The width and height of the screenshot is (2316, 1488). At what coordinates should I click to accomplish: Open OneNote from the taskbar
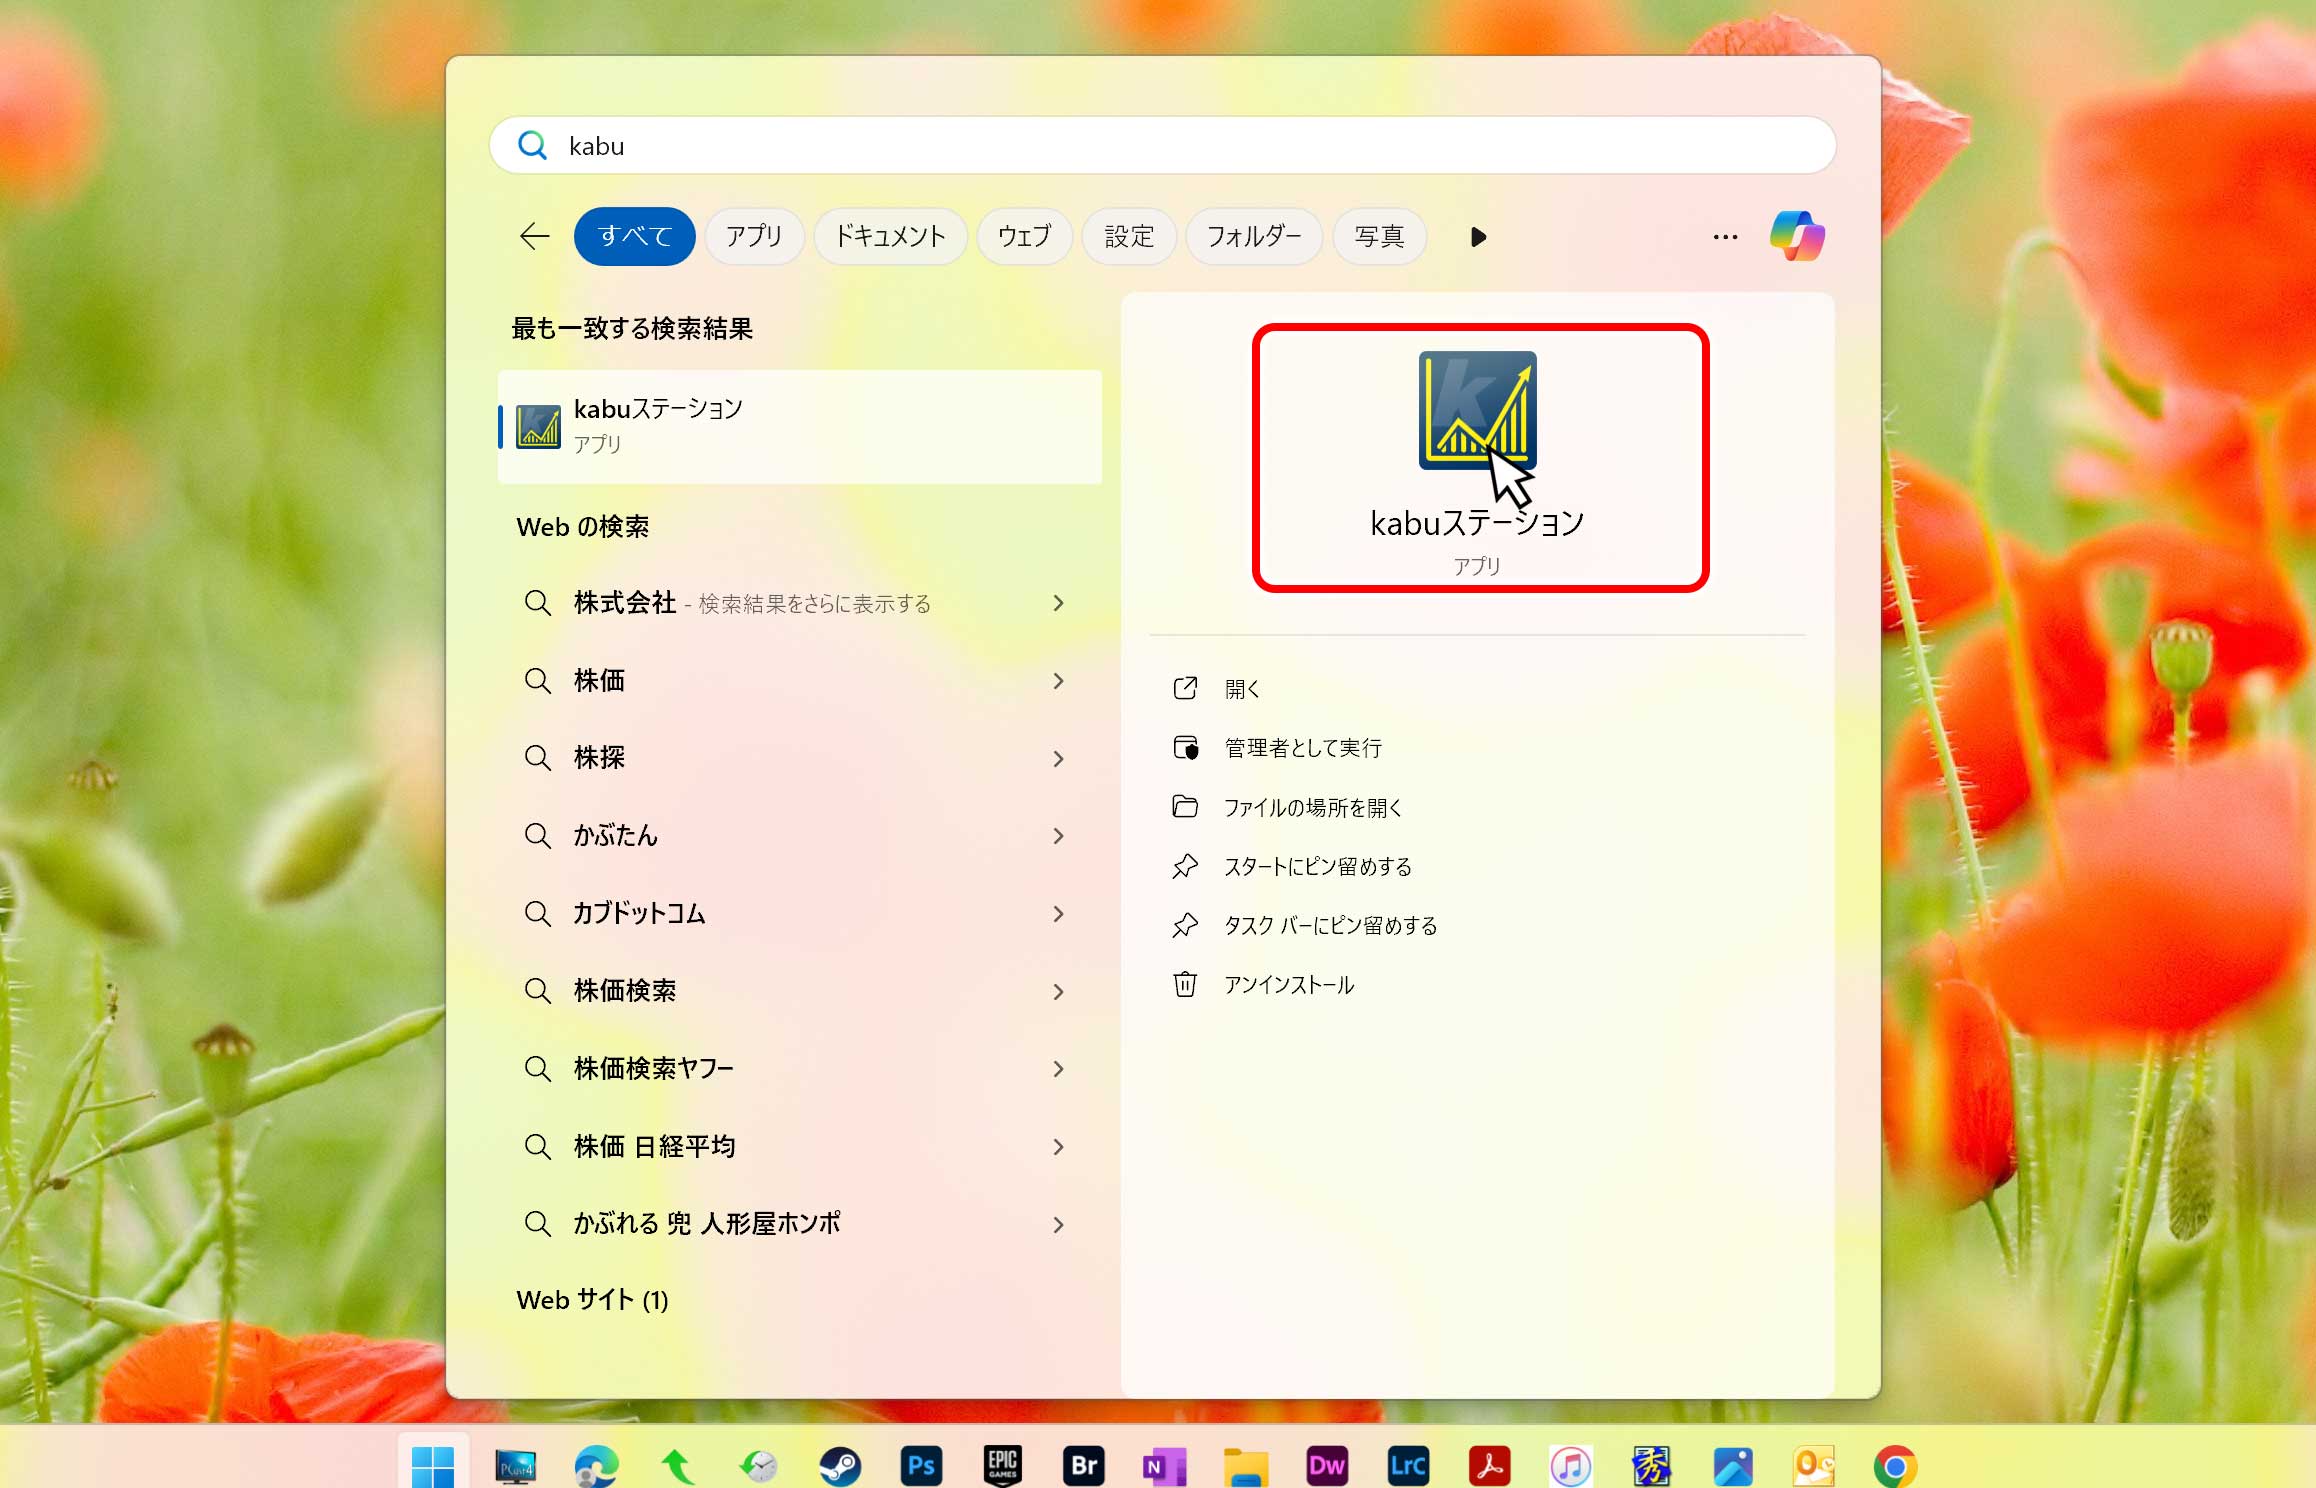tap(1165, 1467)
